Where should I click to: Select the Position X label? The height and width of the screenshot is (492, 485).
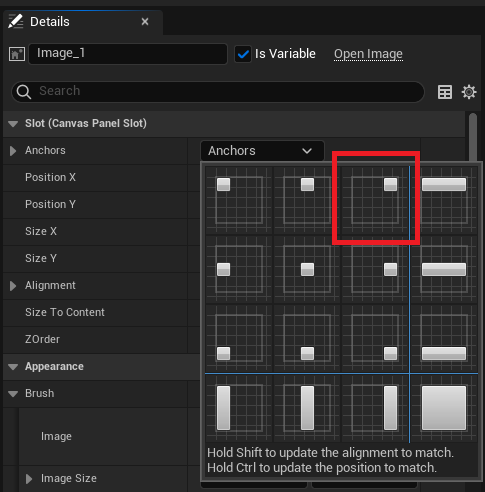coord(50,177)
